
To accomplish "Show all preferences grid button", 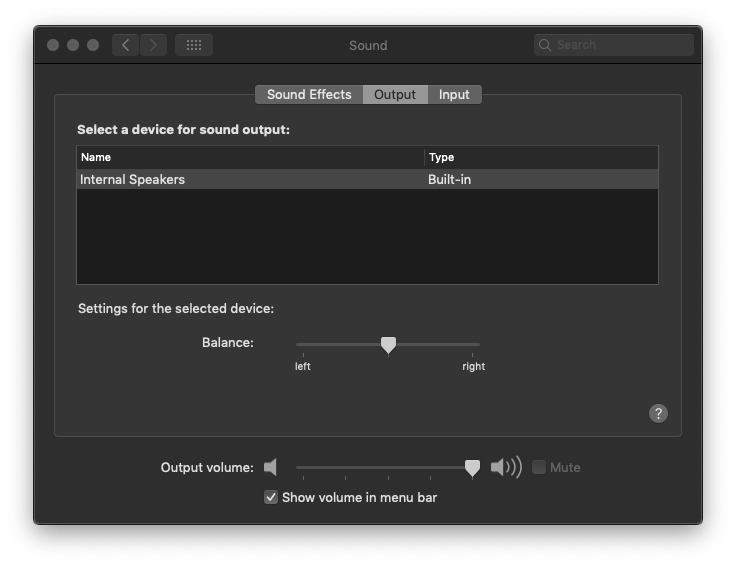I will [x=194, y=45].
